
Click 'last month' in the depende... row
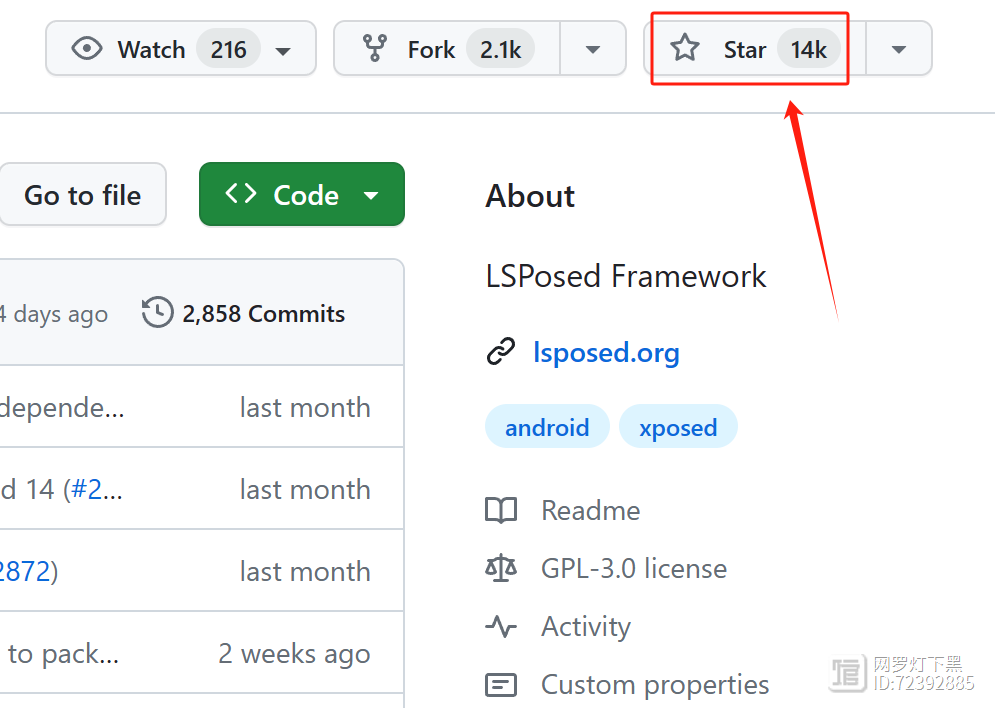(x=305, y=407)
